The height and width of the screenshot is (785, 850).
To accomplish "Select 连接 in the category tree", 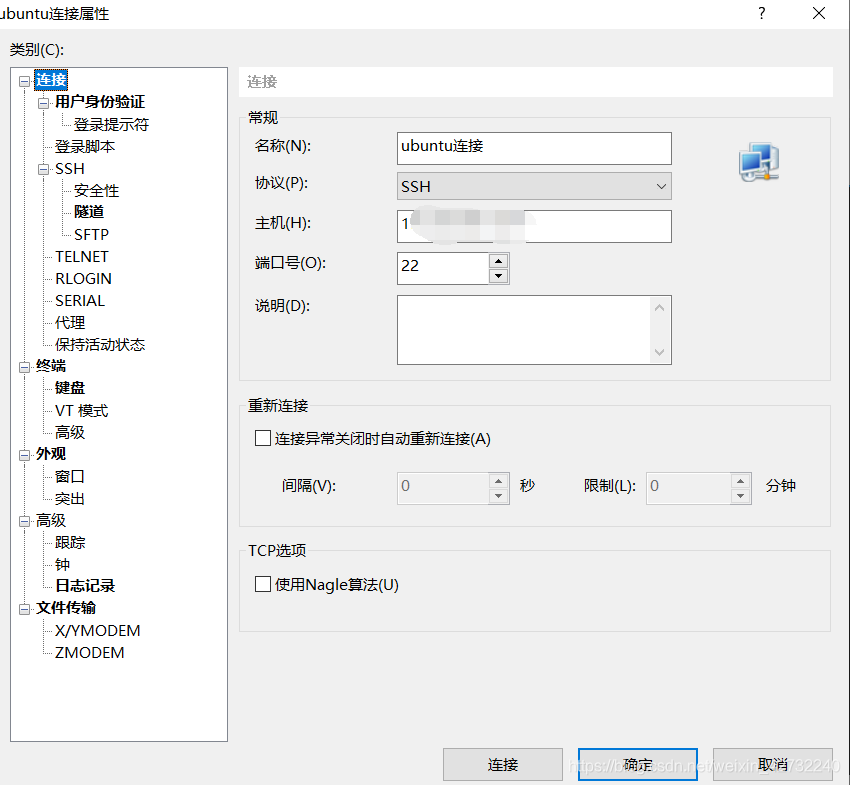I will [51, 80].
